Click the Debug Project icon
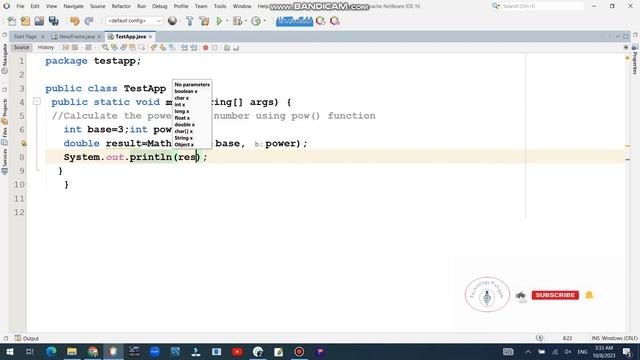The image size is (640, 360). (237, 21)
